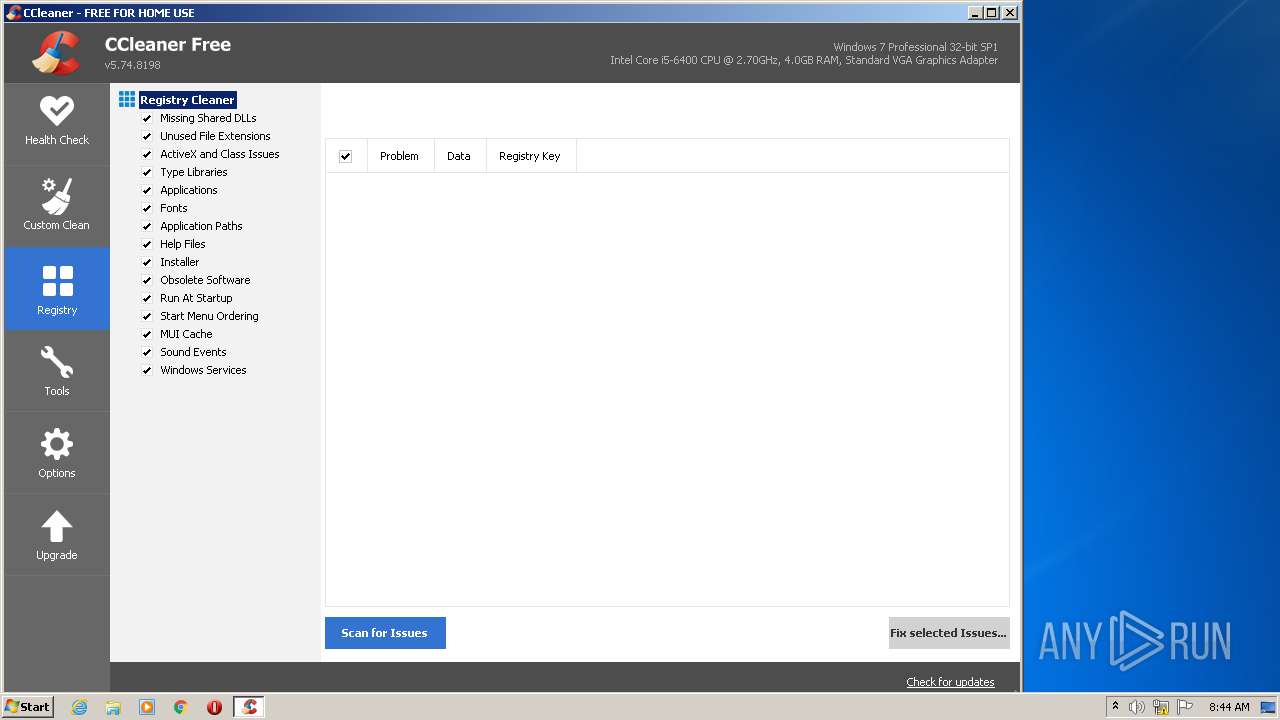Click the taskbar clock 8:44 AM
Viewport: 1280px width, 720px height.
coord(1229,707)
